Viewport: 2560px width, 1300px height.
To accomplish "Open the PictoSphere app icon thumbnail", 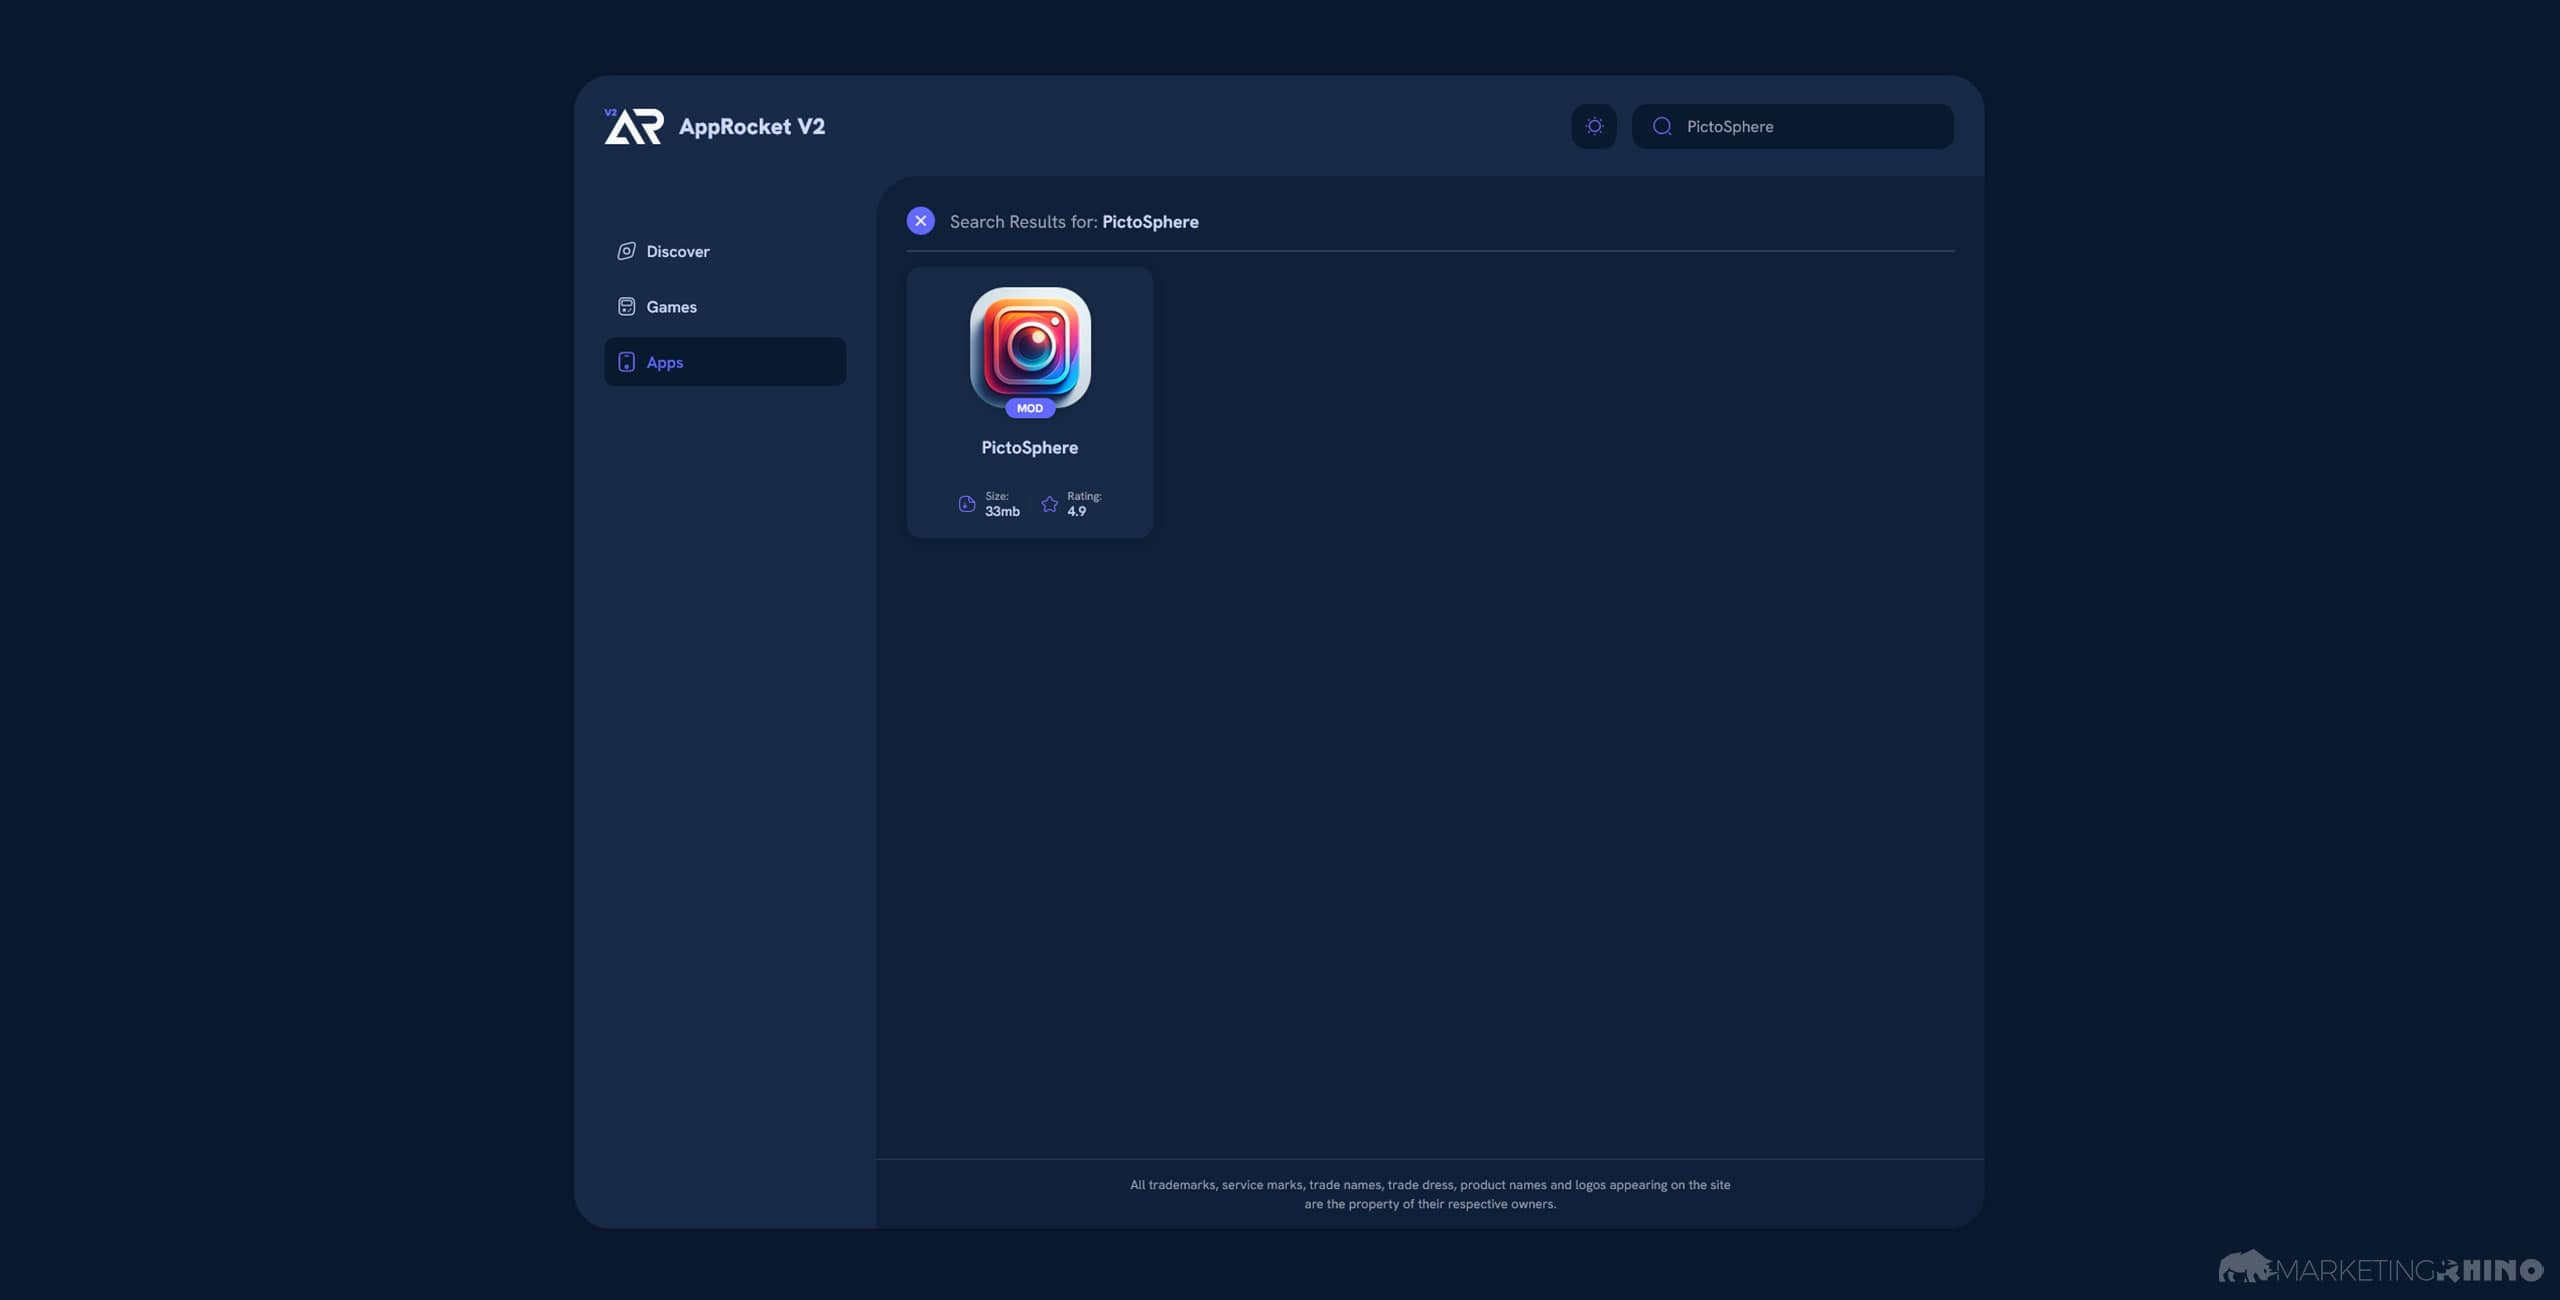I will coord(1030,347).
